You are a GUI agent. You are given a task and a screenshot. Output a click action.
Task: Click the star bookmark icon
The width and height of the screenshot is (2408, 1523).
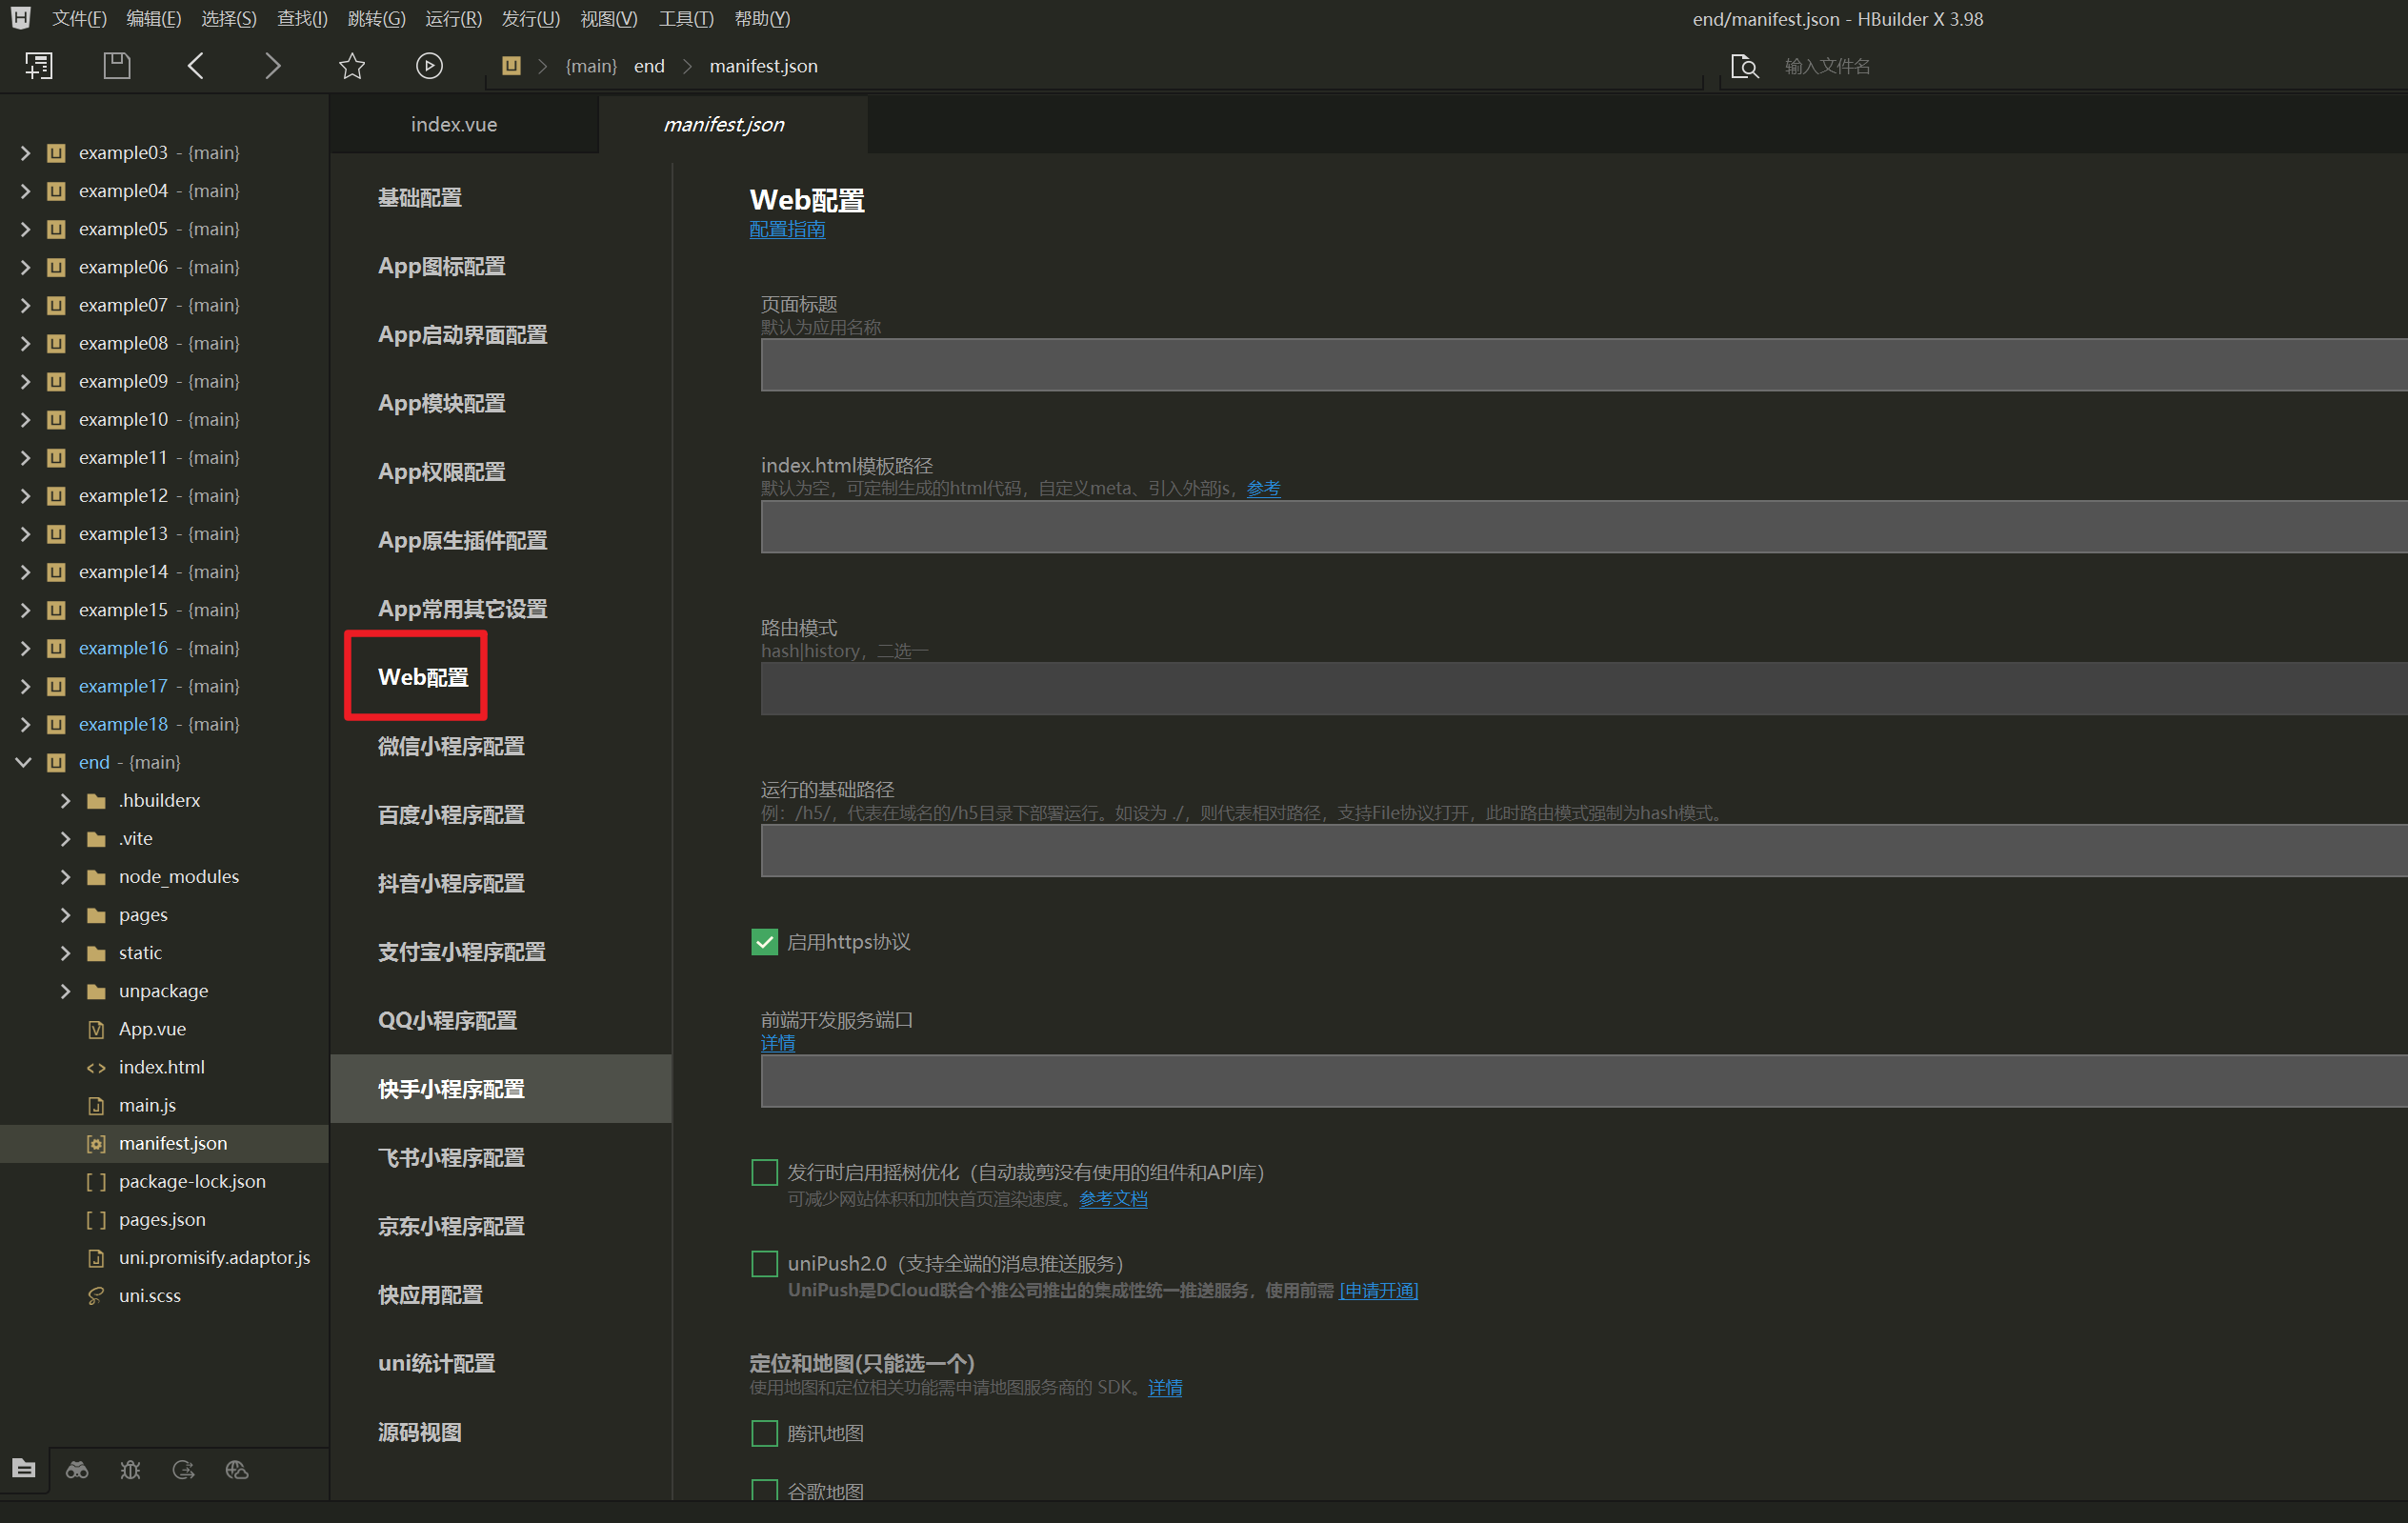352,66
